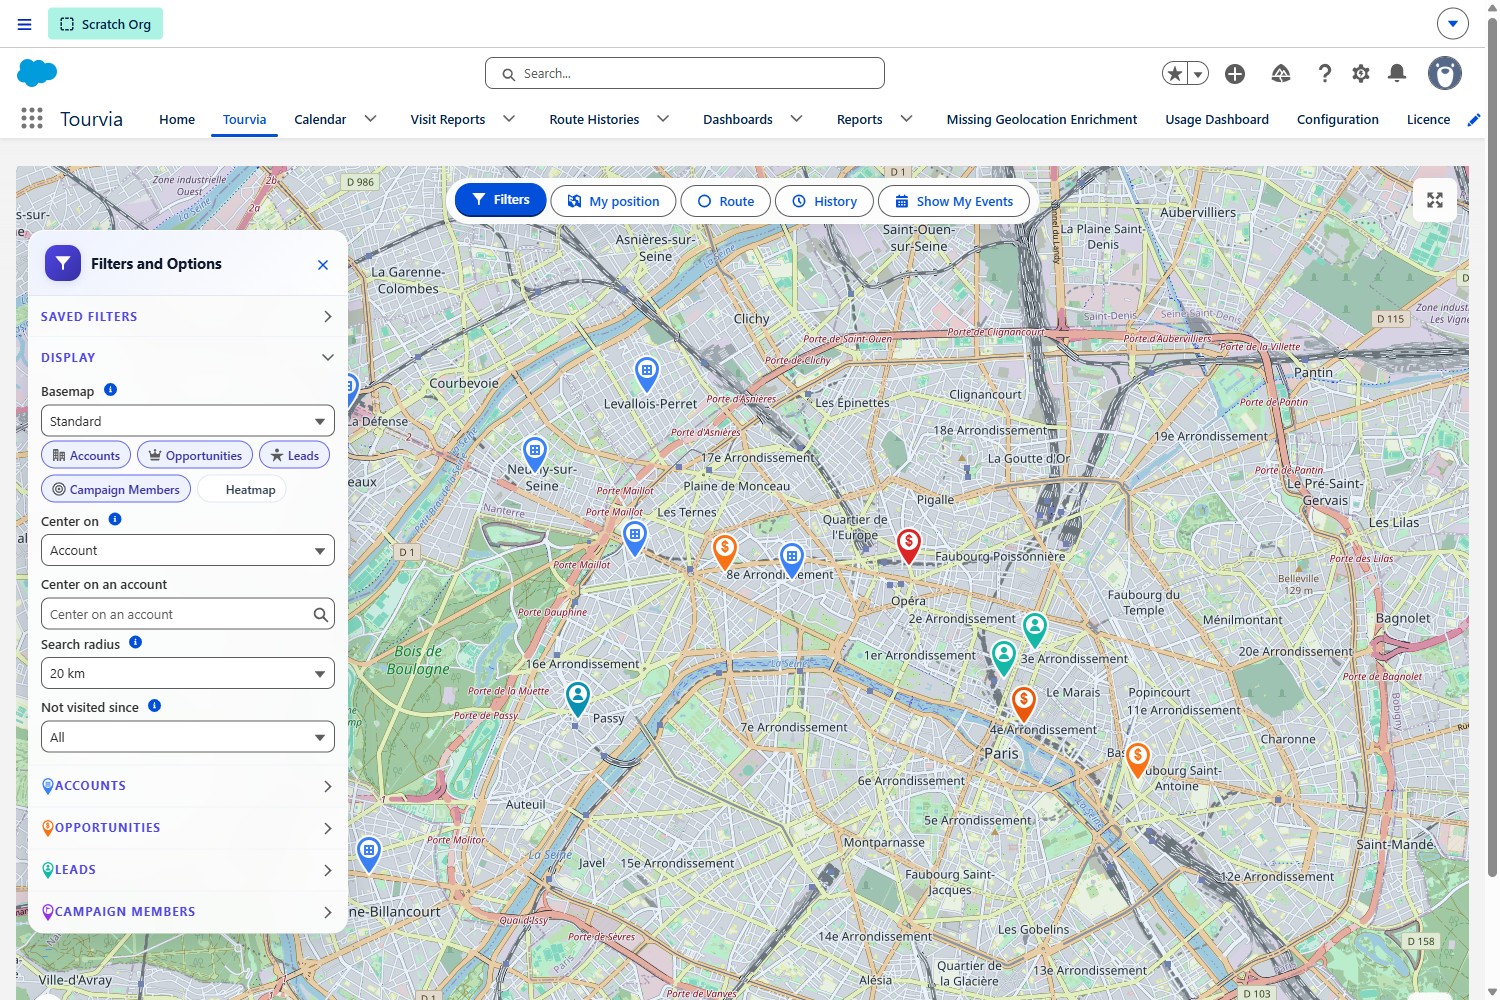Edit navigation bar with pencil icon
1500x1000 pixels.
(x=1473, y=120)
